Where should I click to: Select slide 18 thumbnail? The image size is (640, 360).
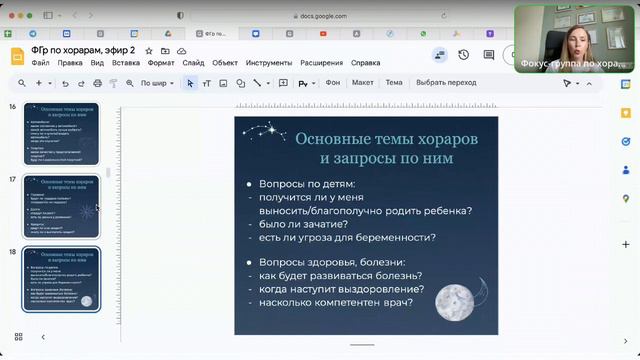(61, 279)
